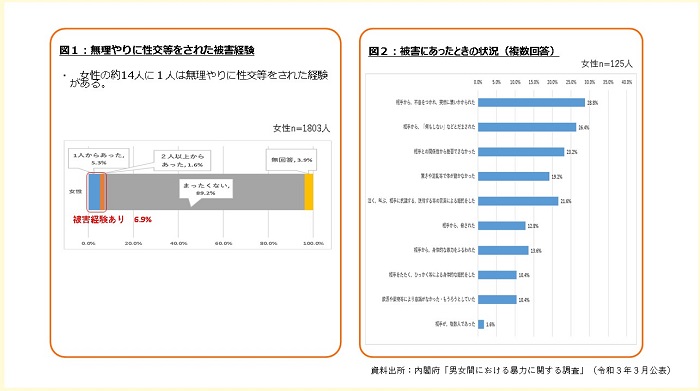The width and height of the screenshot is (700, 391).
Task: Click the '1人からあった, 5.3%' callout
Action: (x=99, y=159)
